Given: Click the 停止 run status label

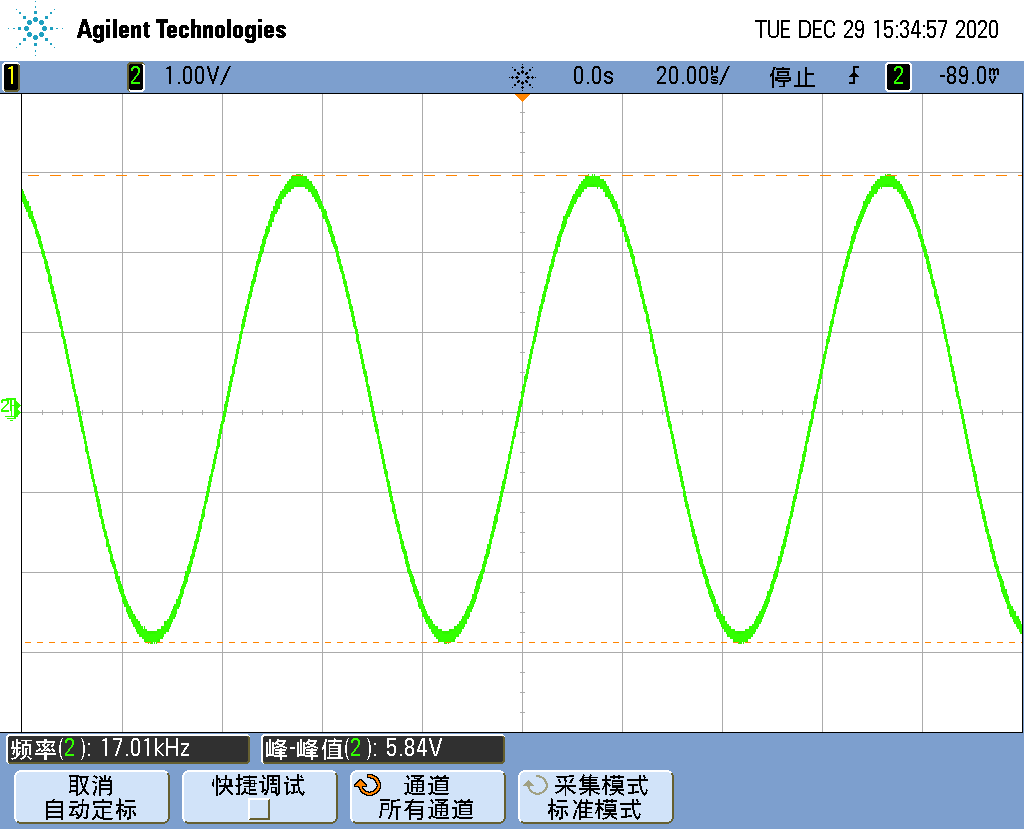Looking at the screenshot, I should click(792, 77).
